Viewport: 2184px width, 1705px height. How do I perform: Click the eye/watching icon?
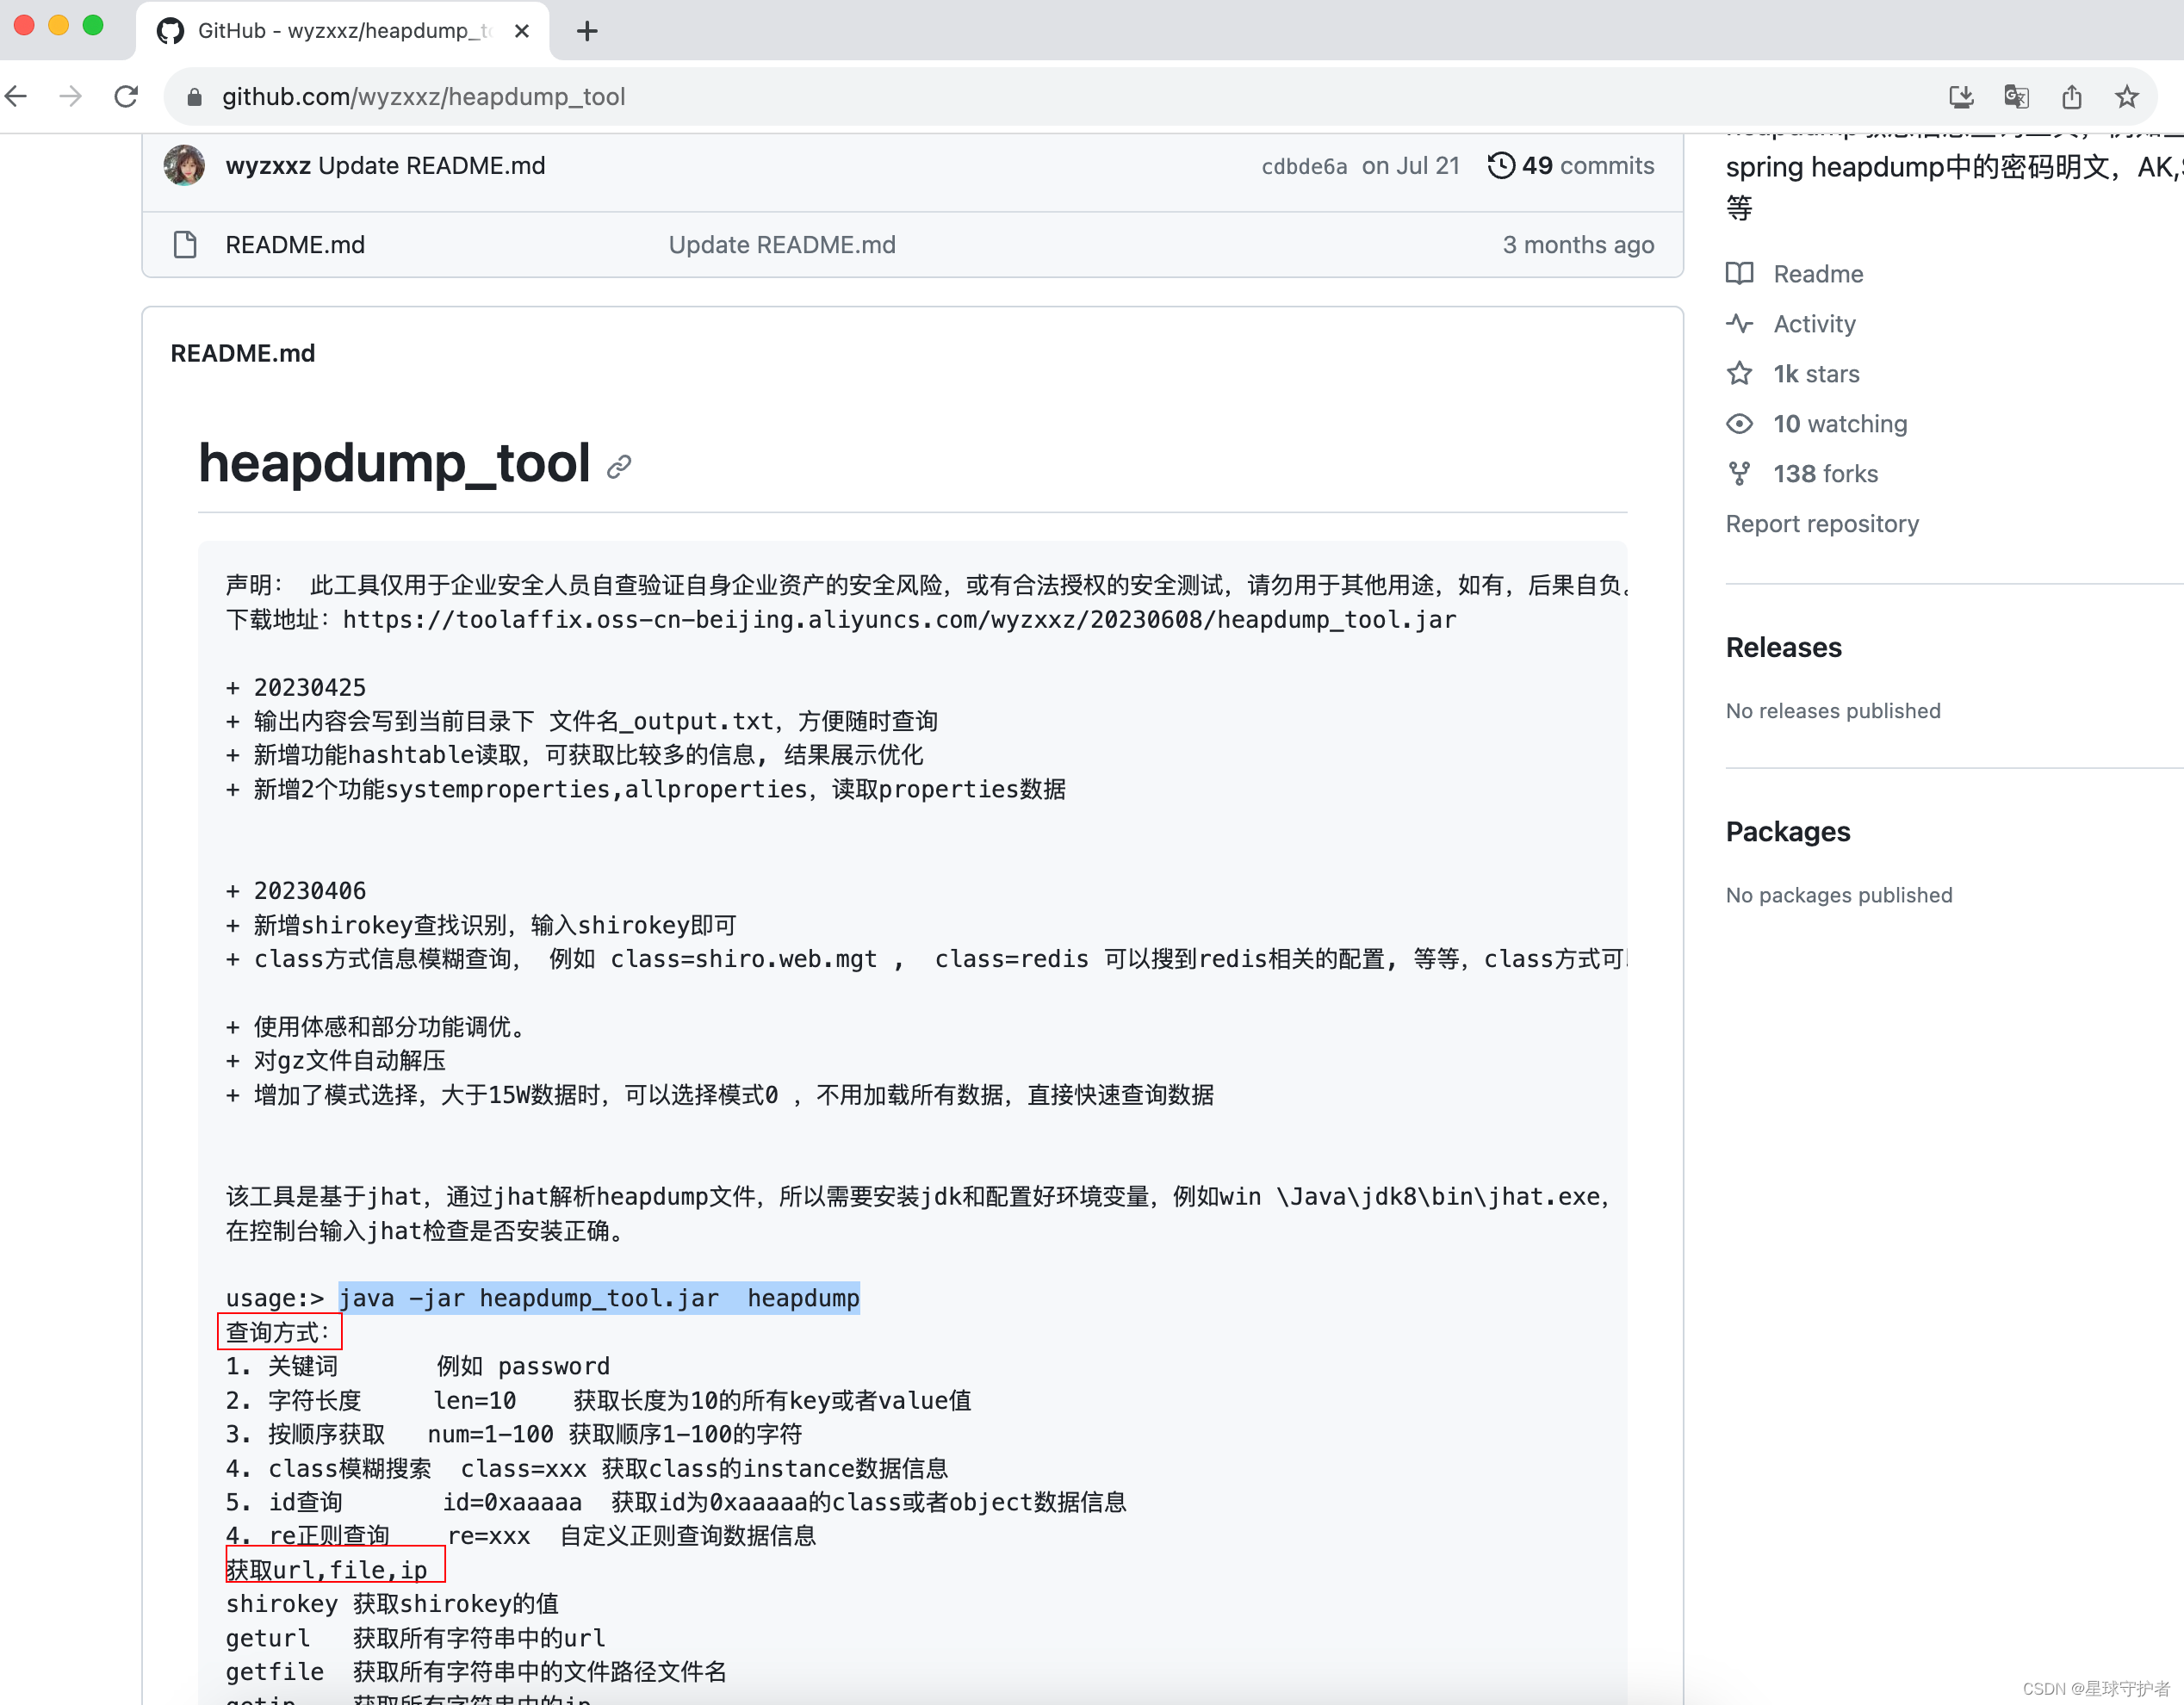point(1745,422)
